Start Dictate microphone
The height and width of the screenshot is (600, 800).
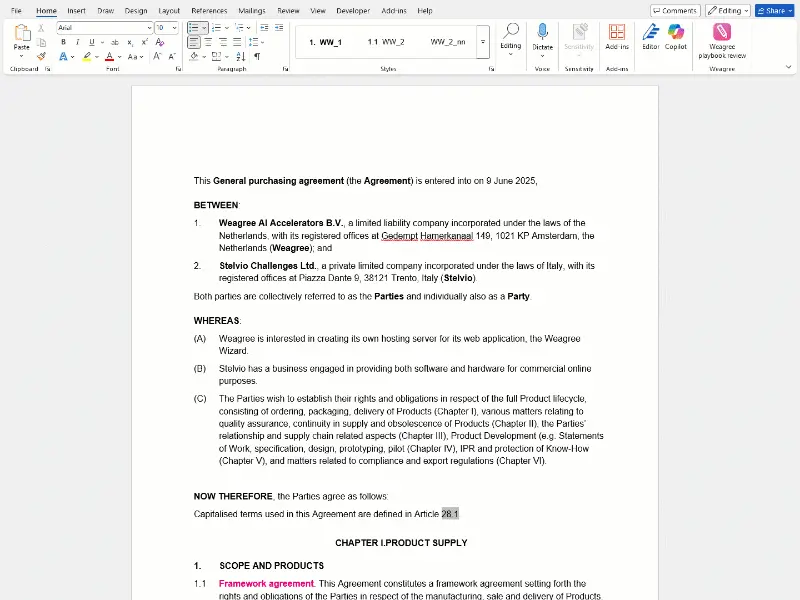click(x=542, y=32)
